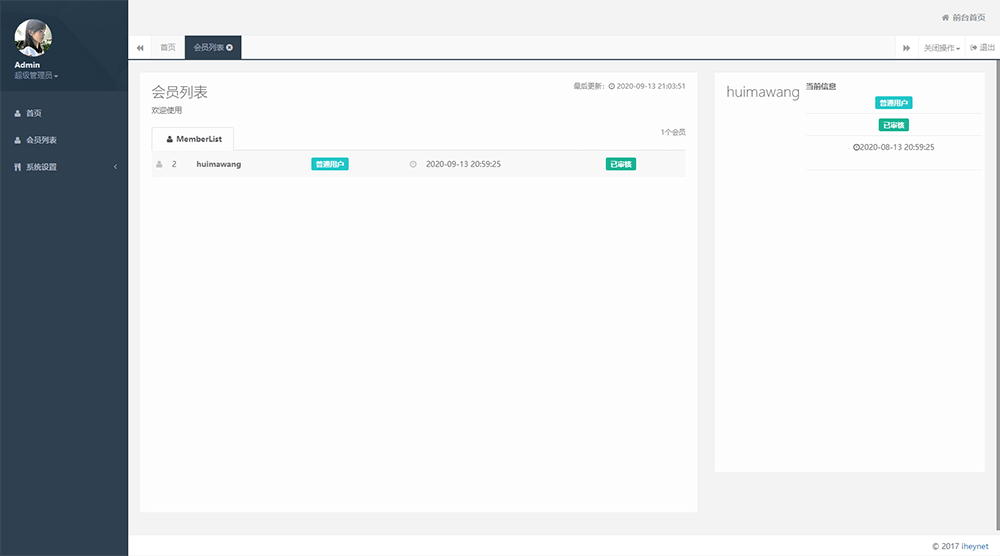Image resolution: width=1000 pixels, height=556 pixels.
Task: Click the tab scroll-left double arrow icon
Action: (x=140, y=48)
